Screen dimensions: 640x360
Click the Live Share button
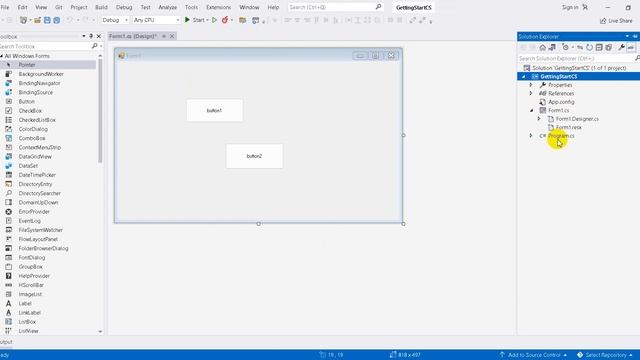coord(616,20)
